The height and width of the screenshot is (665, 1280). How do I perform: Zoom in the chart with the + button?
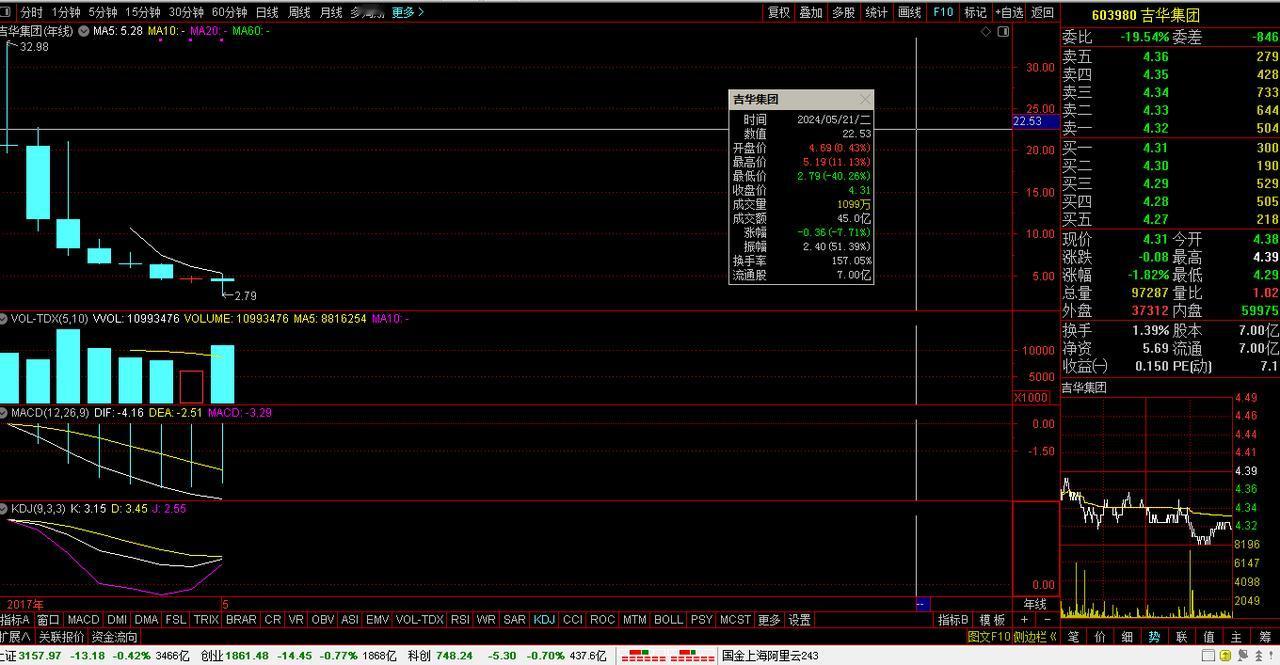[1024, 620]
